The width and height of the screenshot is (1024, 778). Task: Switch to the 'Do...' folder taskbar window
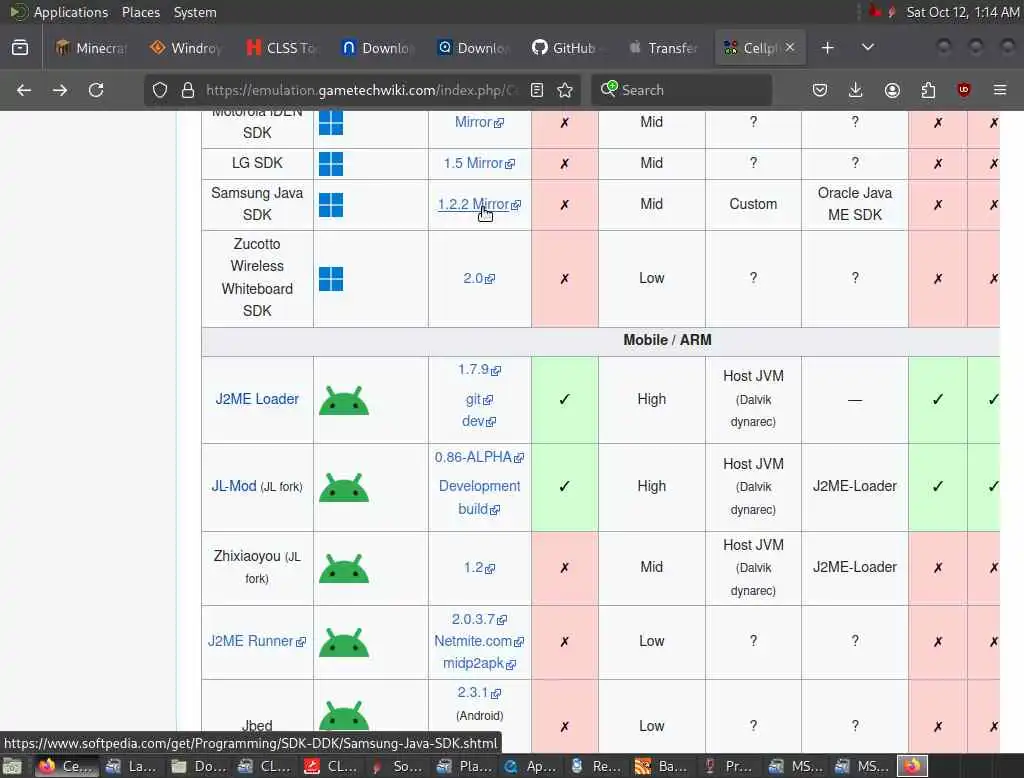pyautogui.click(x=199, y=766)
